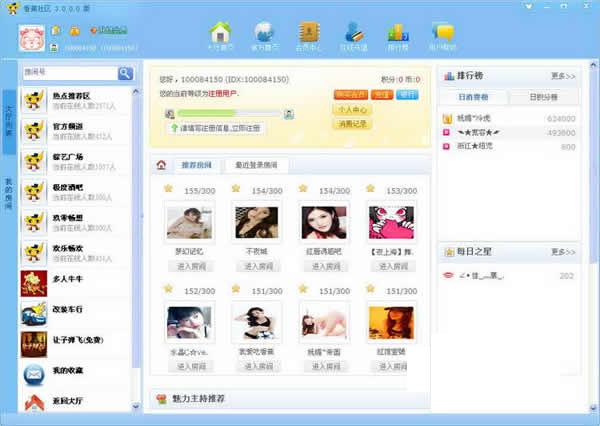Click the 立即注册 registration link
600x426 pixels.
pos(245,128)
